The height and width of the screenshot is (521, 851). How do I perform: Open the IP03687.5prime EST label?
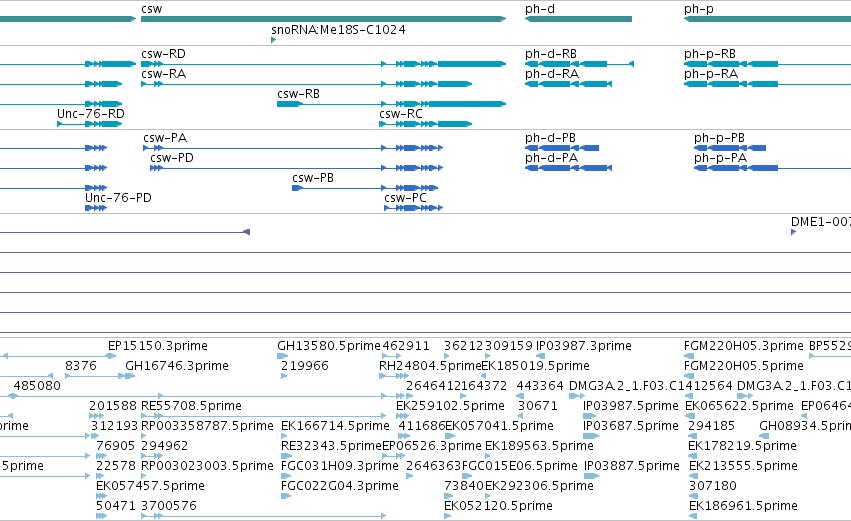pyautogui.click(x=631, y=427)
